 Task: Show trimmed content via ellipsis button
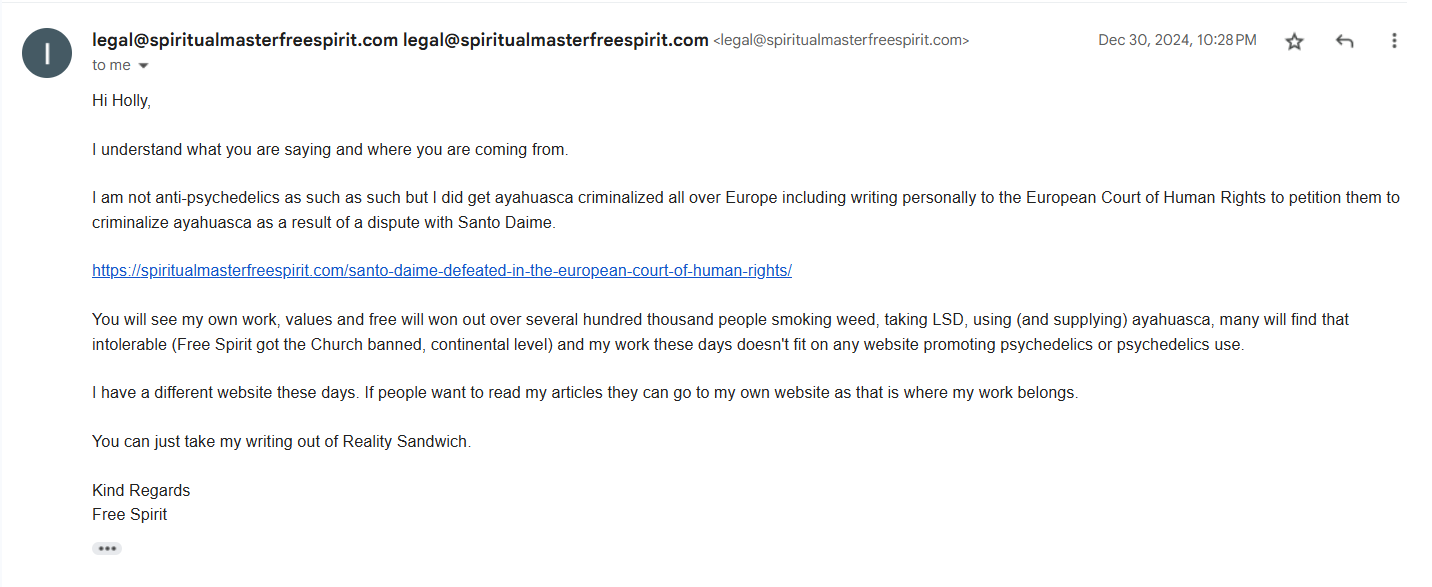pyautogui.click(x=107, y=548)
